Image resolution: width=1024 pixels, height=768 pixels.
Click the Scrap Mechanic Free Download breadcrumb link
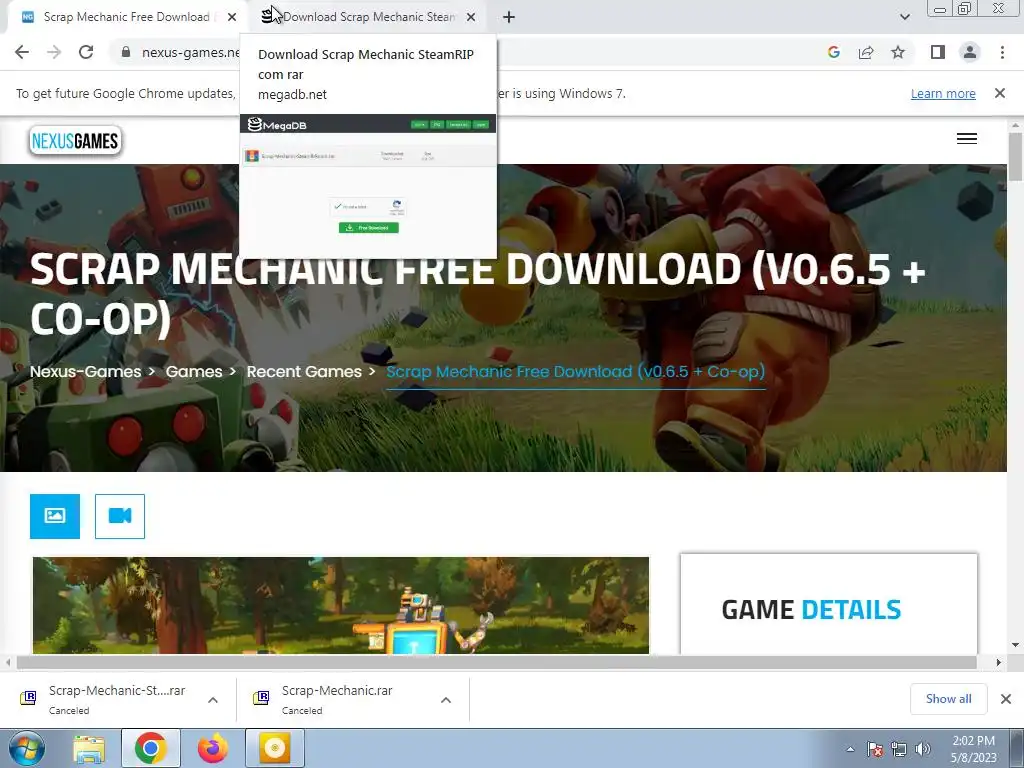tap(575, 372)
